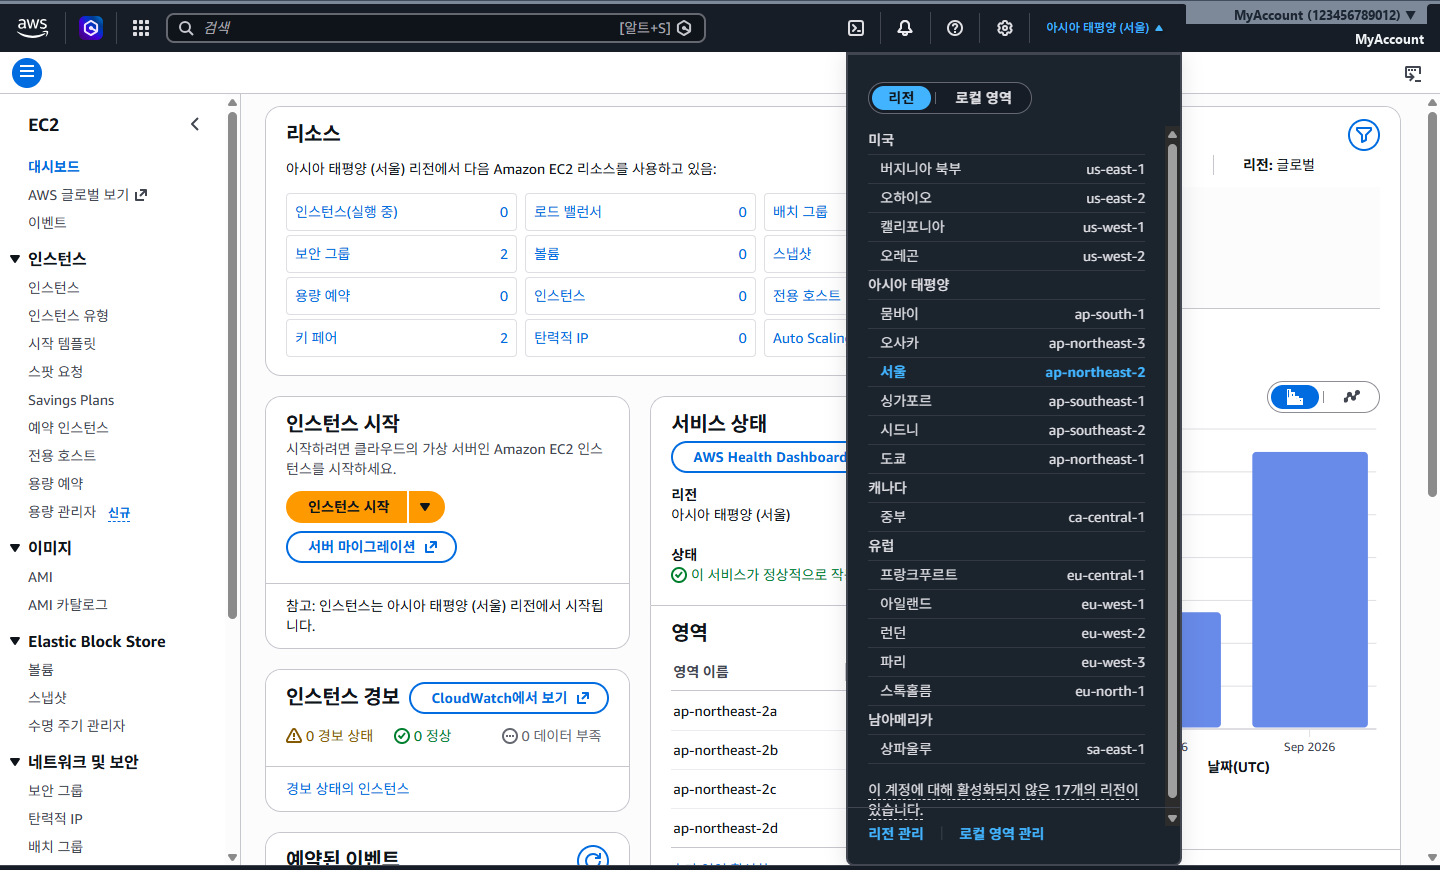Open the 보안 그룹 resource link
The width and height of the screenshot is (1440, 870).
point(322,254)
